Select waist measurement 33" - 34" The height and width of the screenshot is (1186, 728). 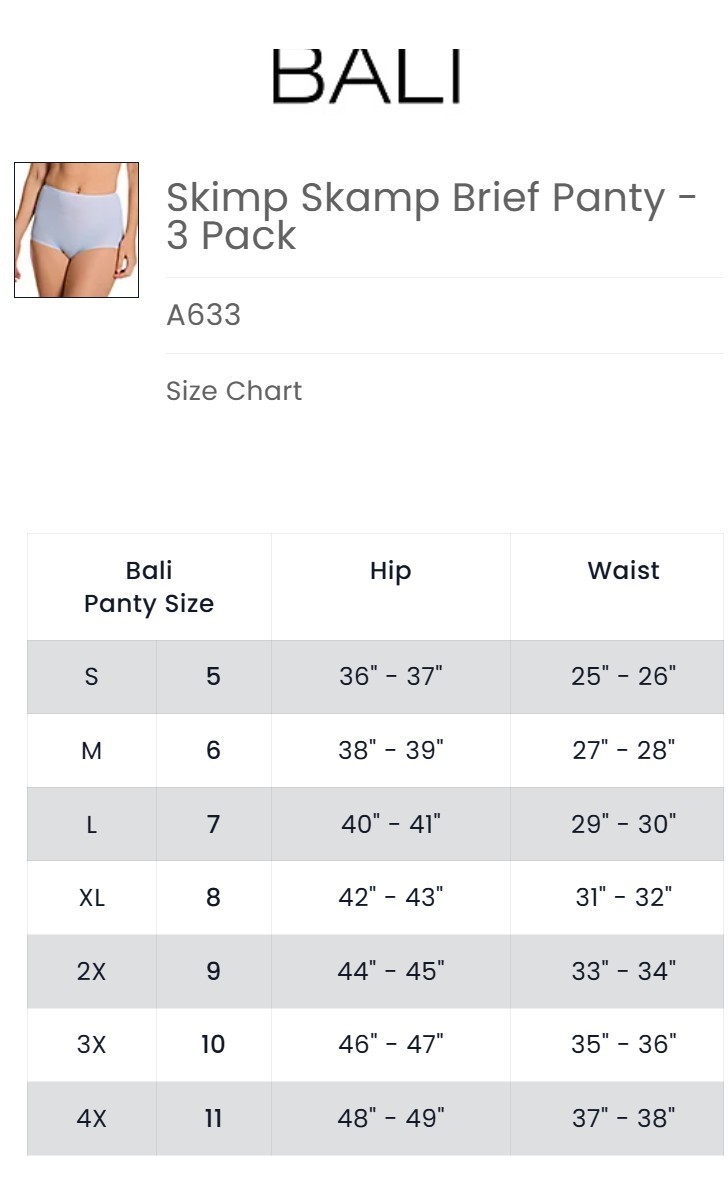pos(623,971)
